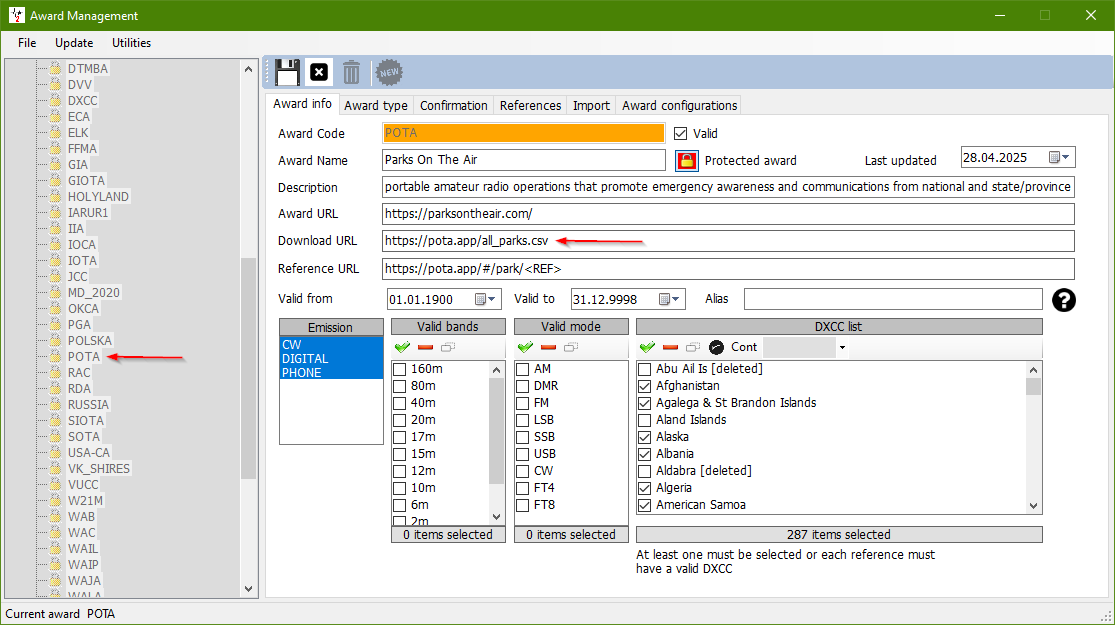1115x625 pixels.
Task: Select DIGITAL in the Emission list
Action: pos(331,358)
